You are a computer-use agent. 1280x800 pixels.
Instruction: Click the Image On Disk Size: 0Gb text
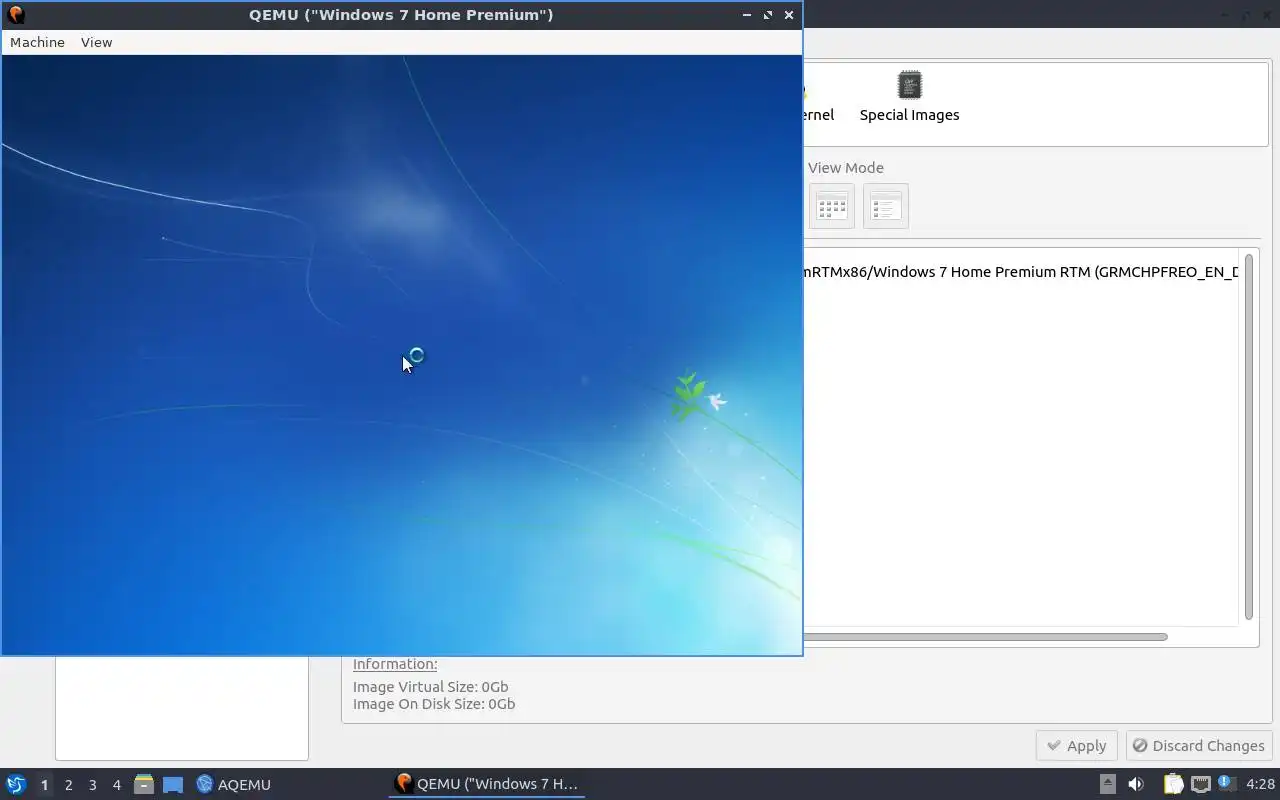point(434,704)
